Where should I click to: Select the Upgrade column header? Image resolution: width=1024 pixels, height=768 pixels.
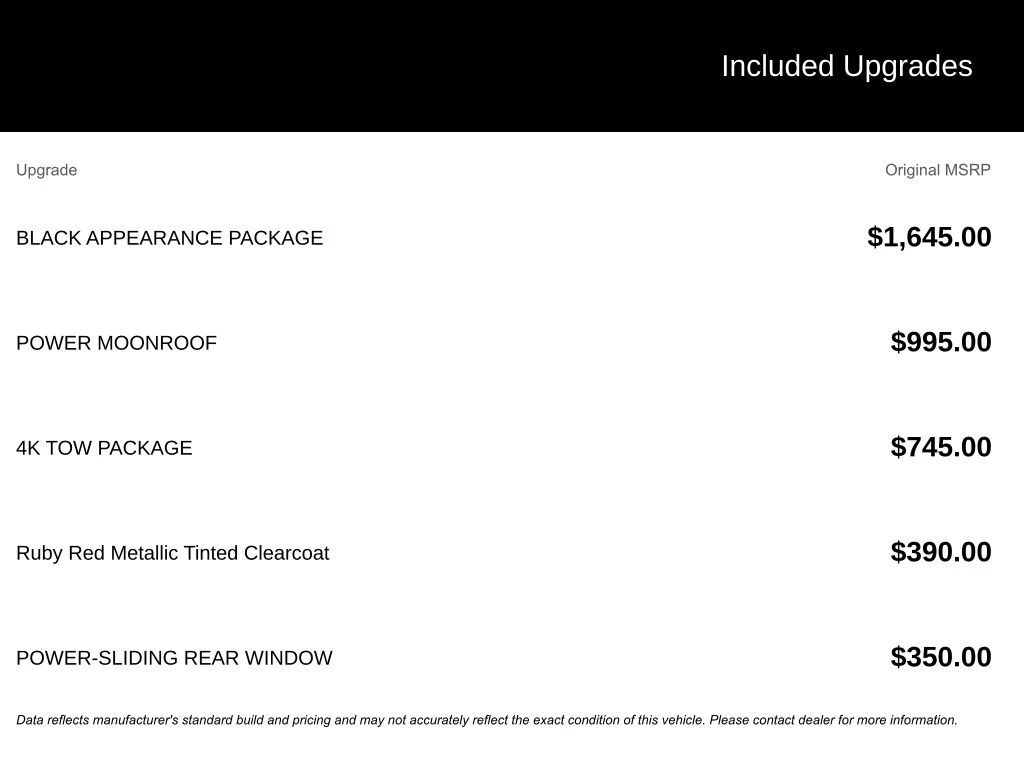pyautogui.click(x=46, y=170)
